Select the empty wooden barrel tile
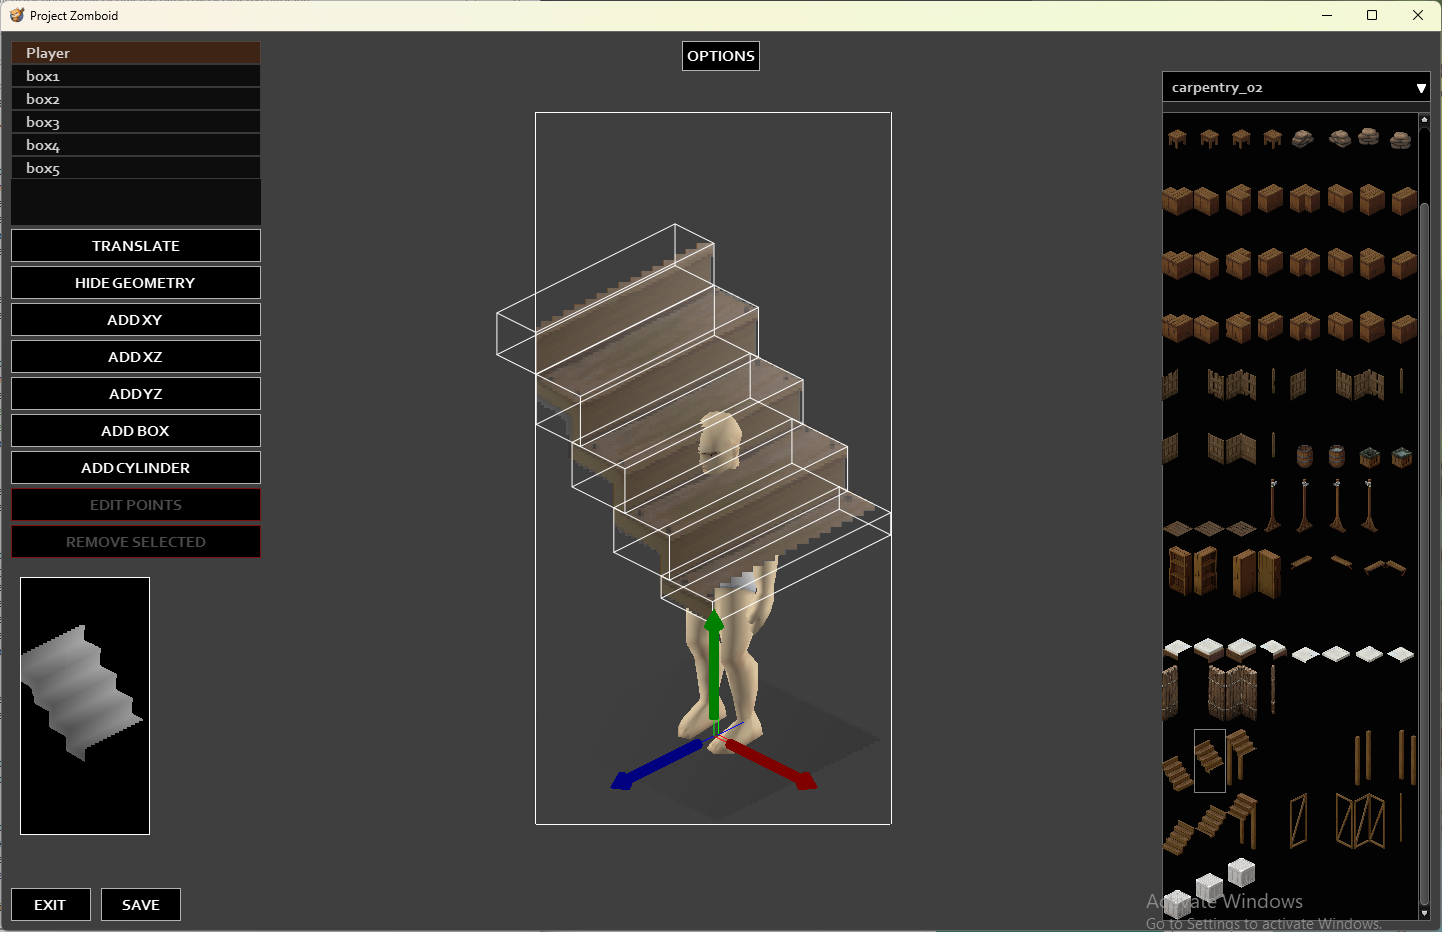This screenshot has height=938, width=1450. (1305, 456)
